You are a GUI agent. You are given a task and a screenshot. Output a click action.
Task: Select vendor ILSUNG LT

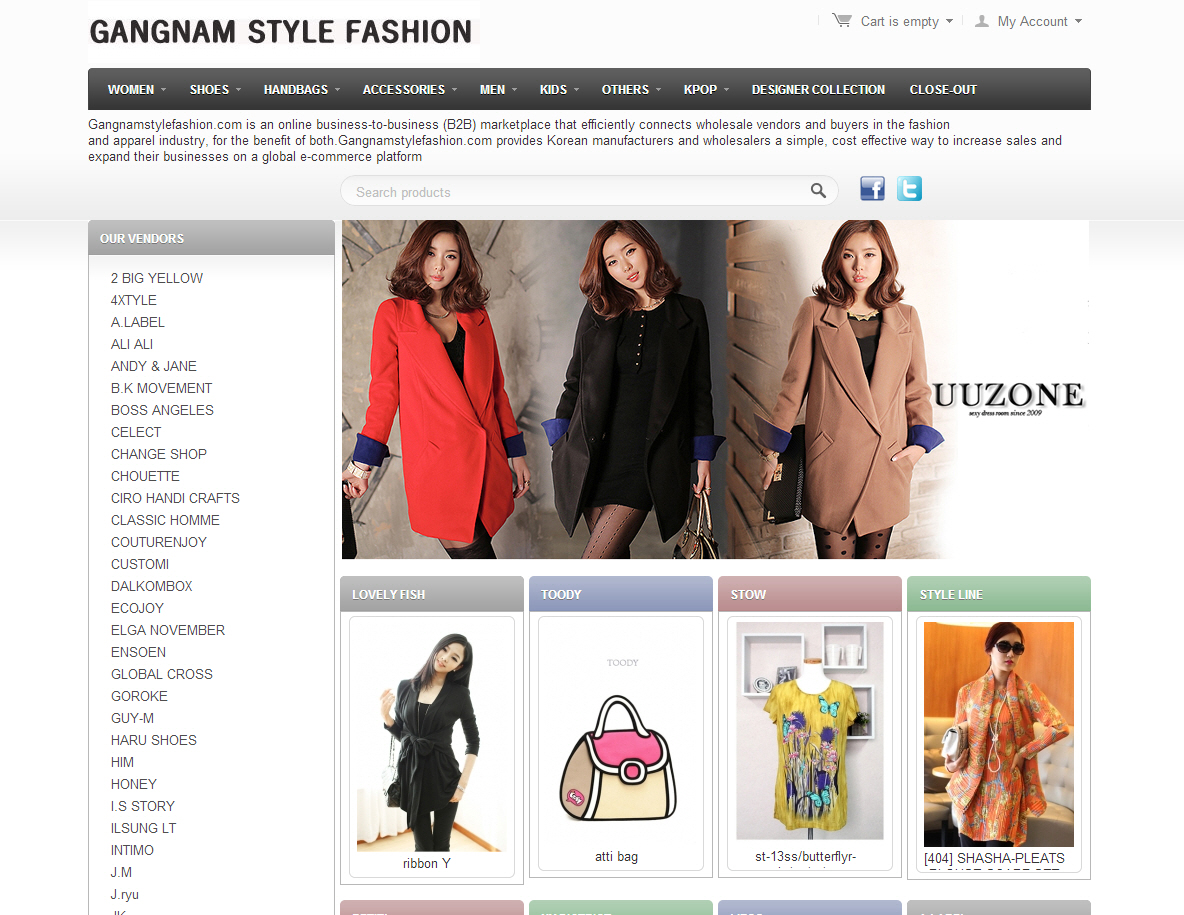point(143,828)
